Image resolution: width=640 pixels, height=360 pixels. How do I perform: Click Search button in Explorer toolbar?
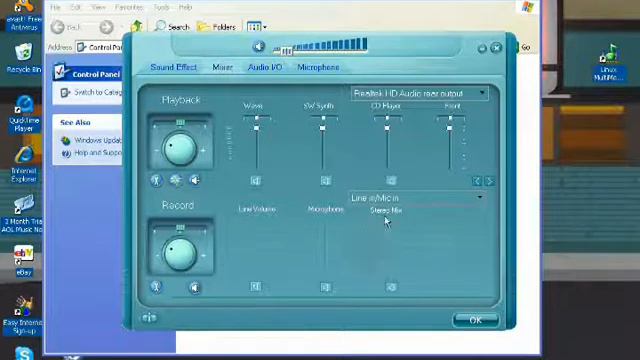172,27
